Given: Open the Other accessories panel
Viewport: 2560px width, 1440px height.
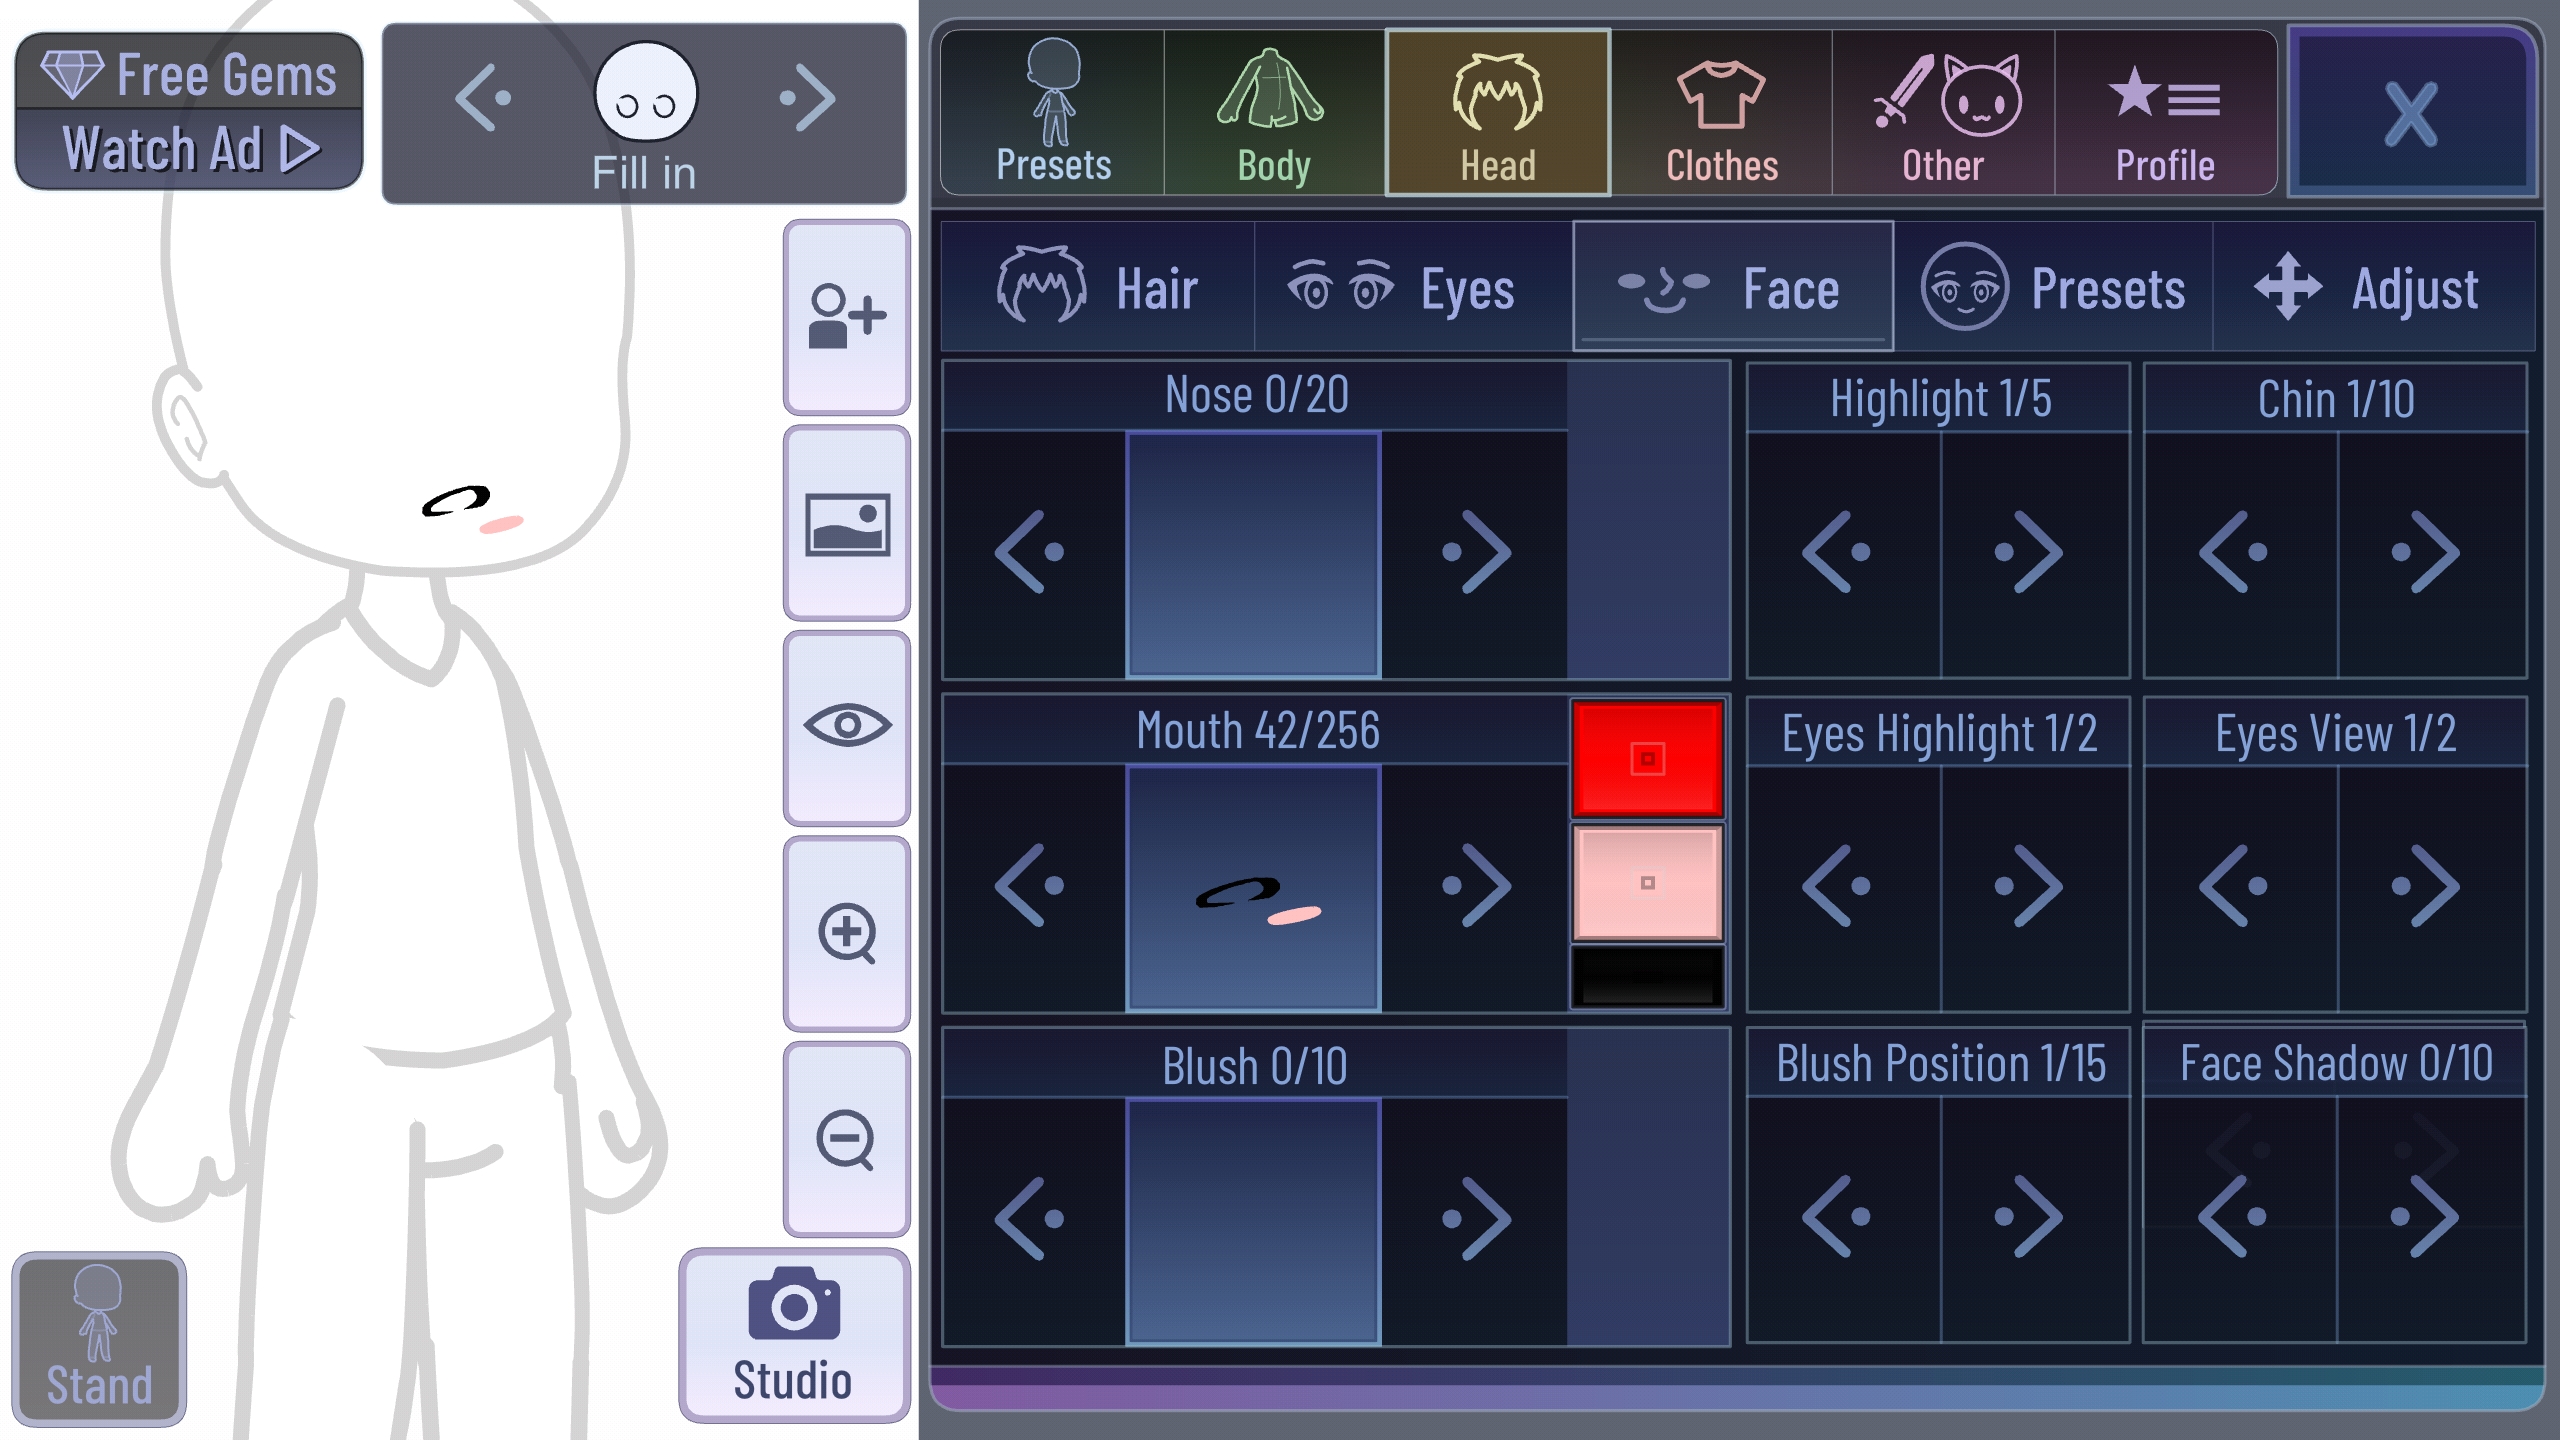Looking at the screenshot, I should [x=1941, y=111].
